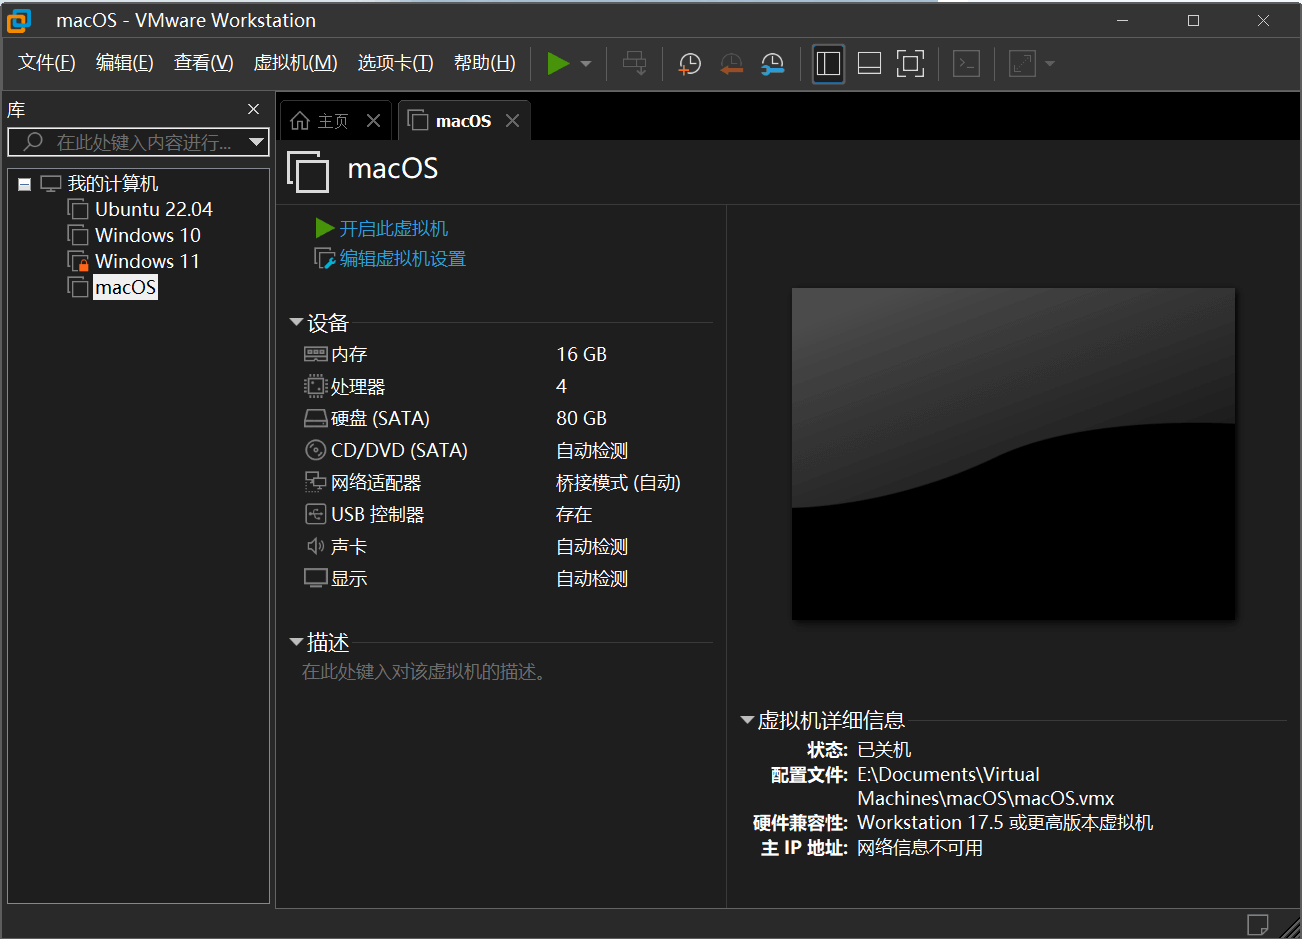Click the 已关机 status text

884,750
